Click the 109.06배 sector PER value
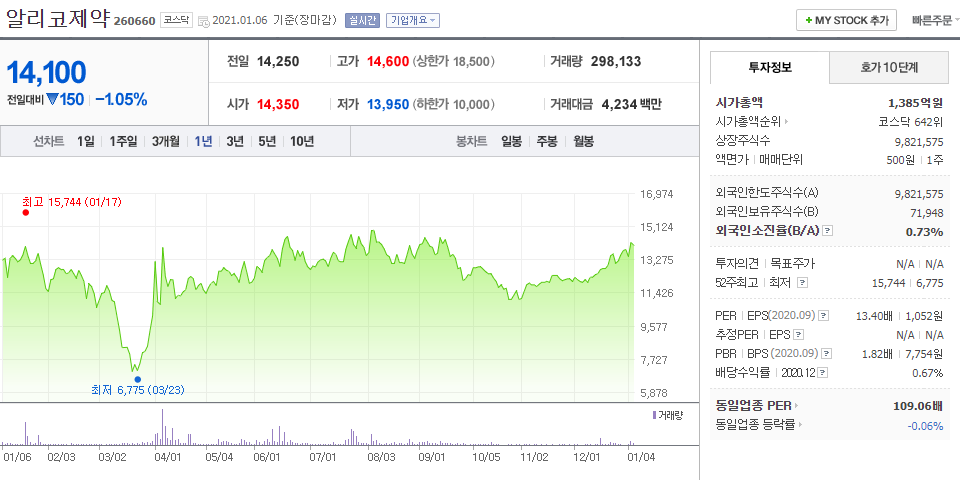 point(918,406)
